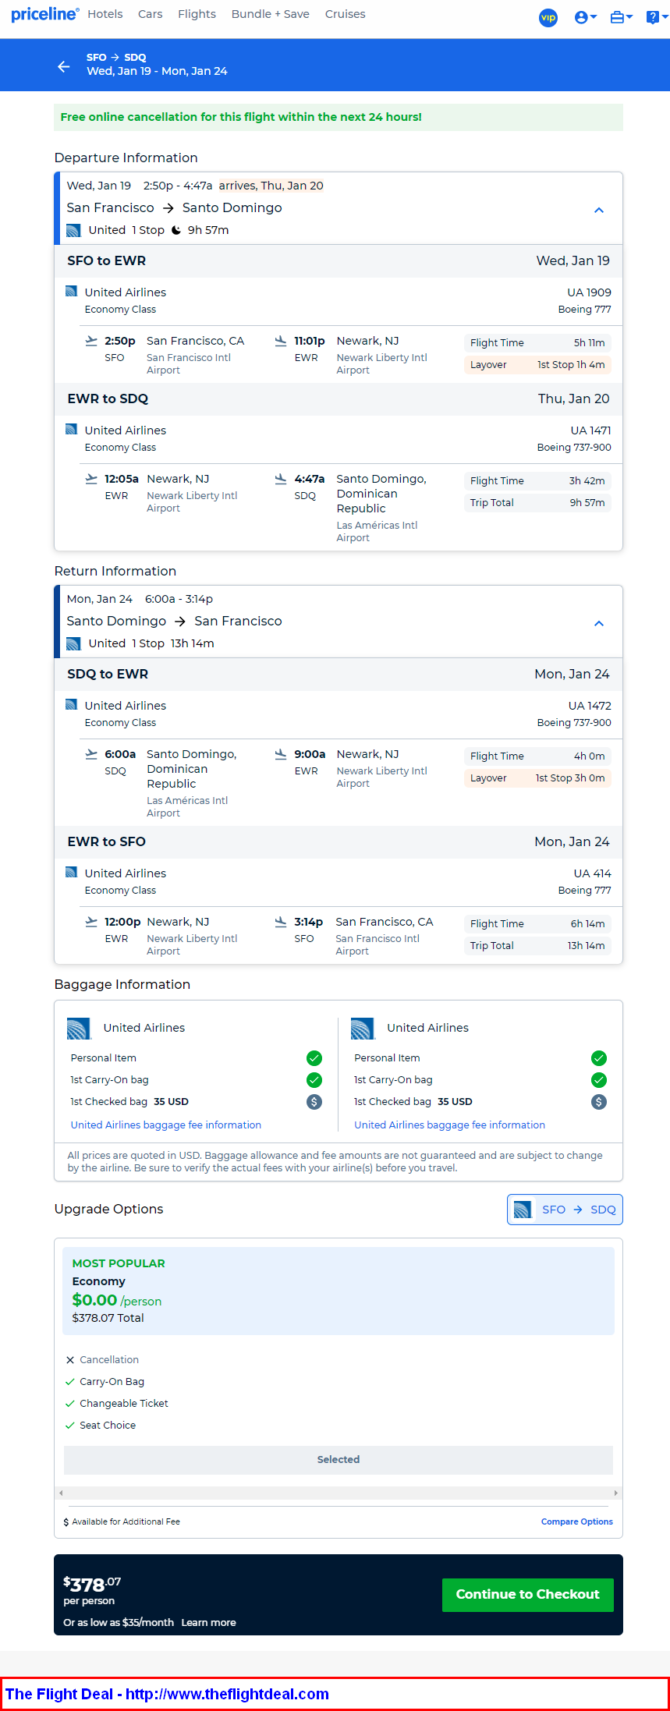Open right United Airlines baggage fee information

[x=450, y=1125]
